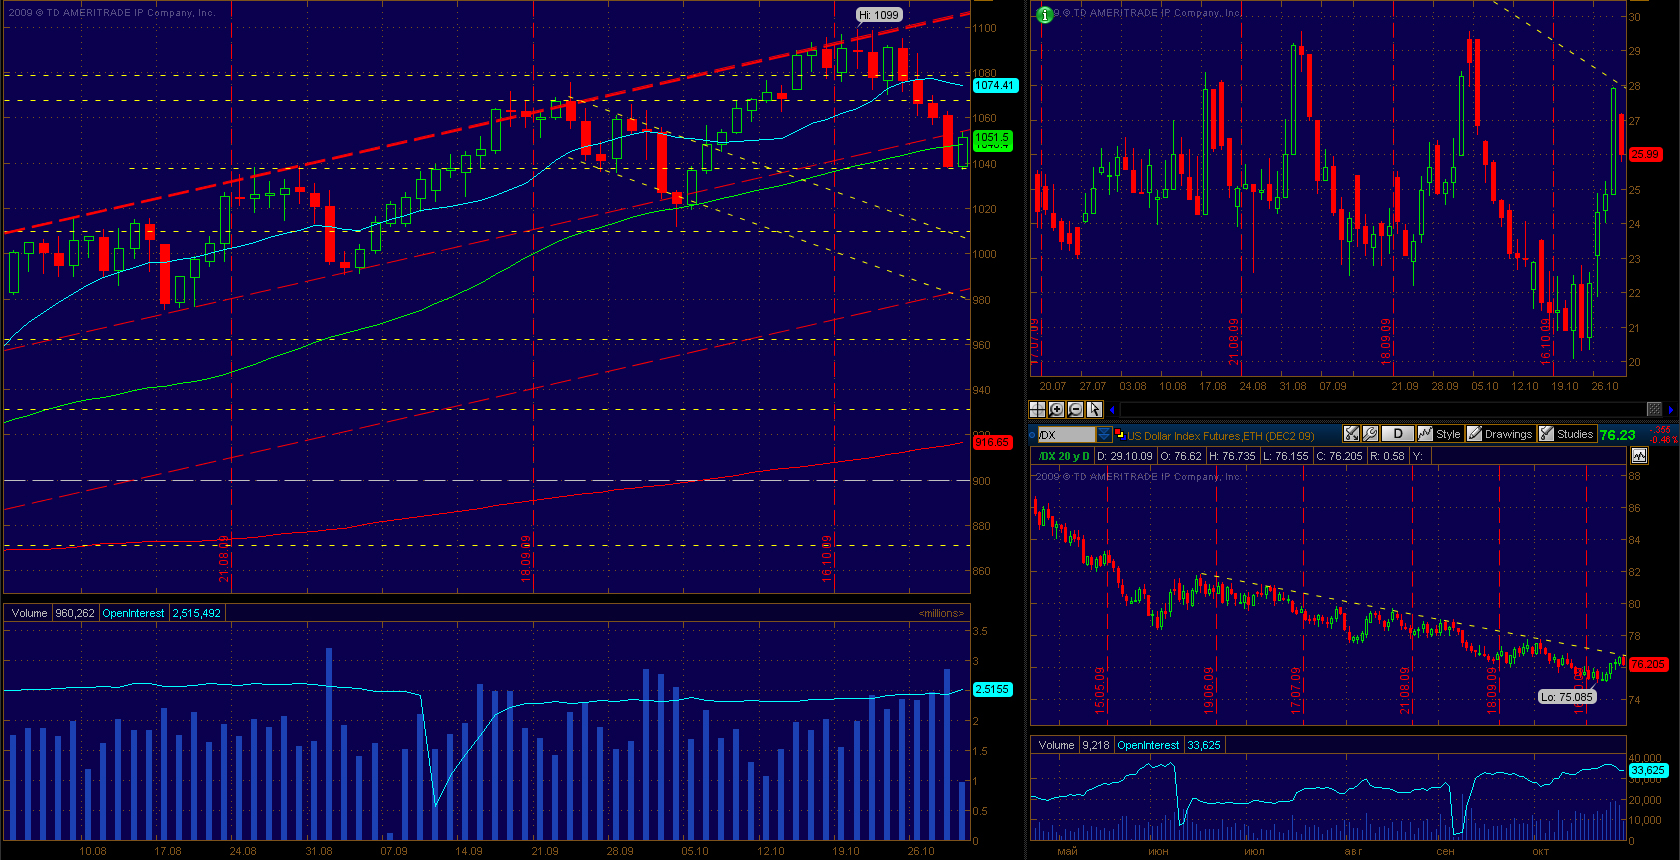
Task: Click the 16.10.09 date marker on main chart
Action: point(827,558)
